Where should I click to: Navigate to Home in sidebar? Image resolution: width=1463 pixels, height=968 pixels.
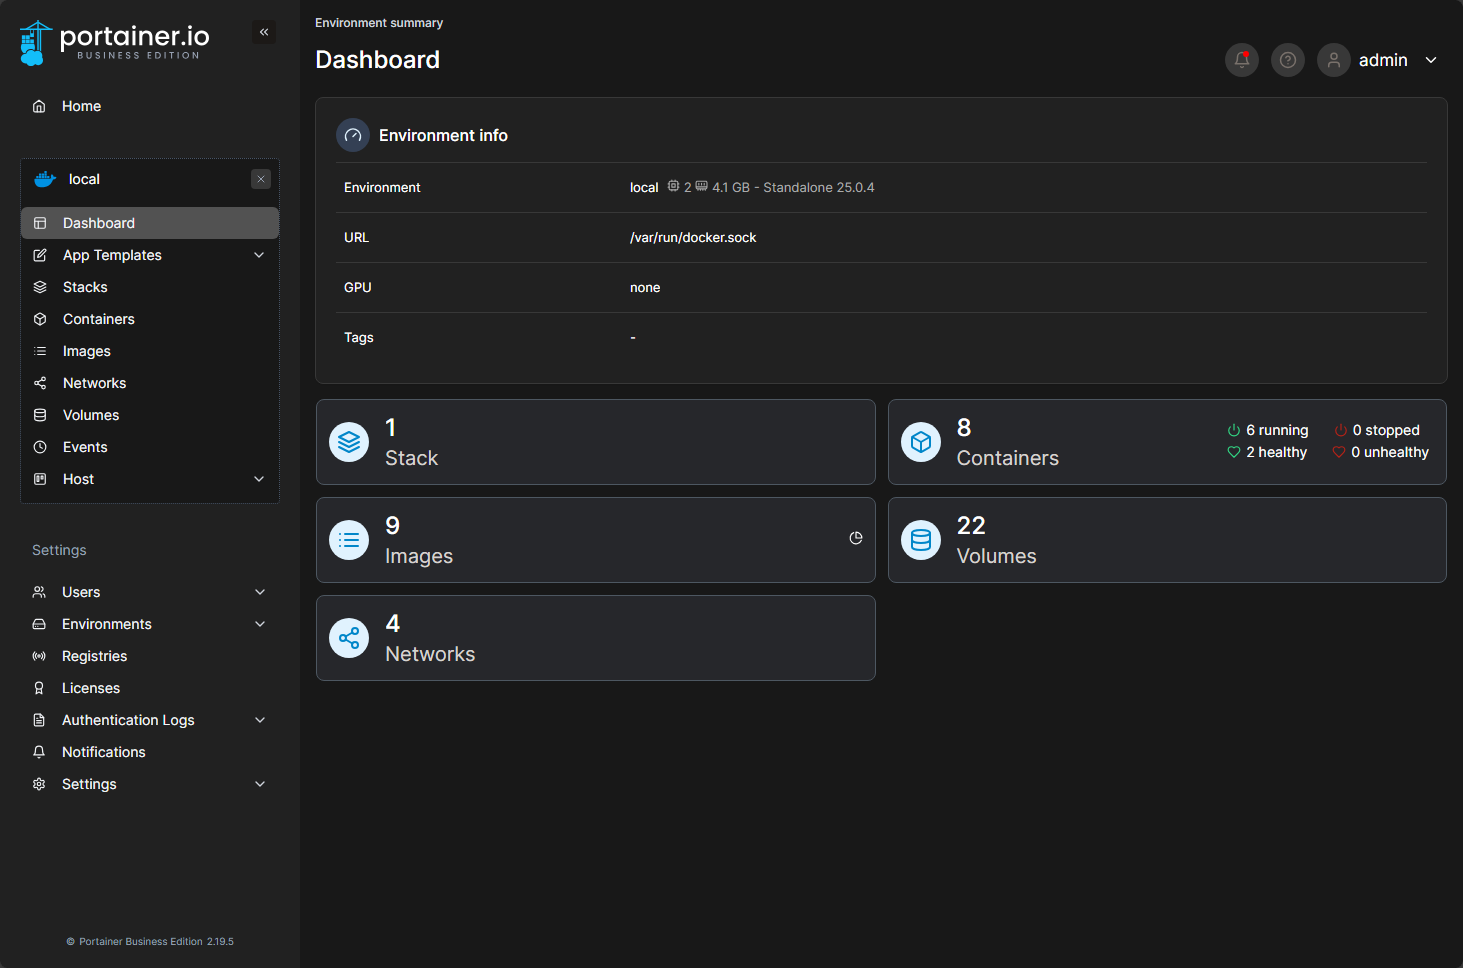pos(81,106)
